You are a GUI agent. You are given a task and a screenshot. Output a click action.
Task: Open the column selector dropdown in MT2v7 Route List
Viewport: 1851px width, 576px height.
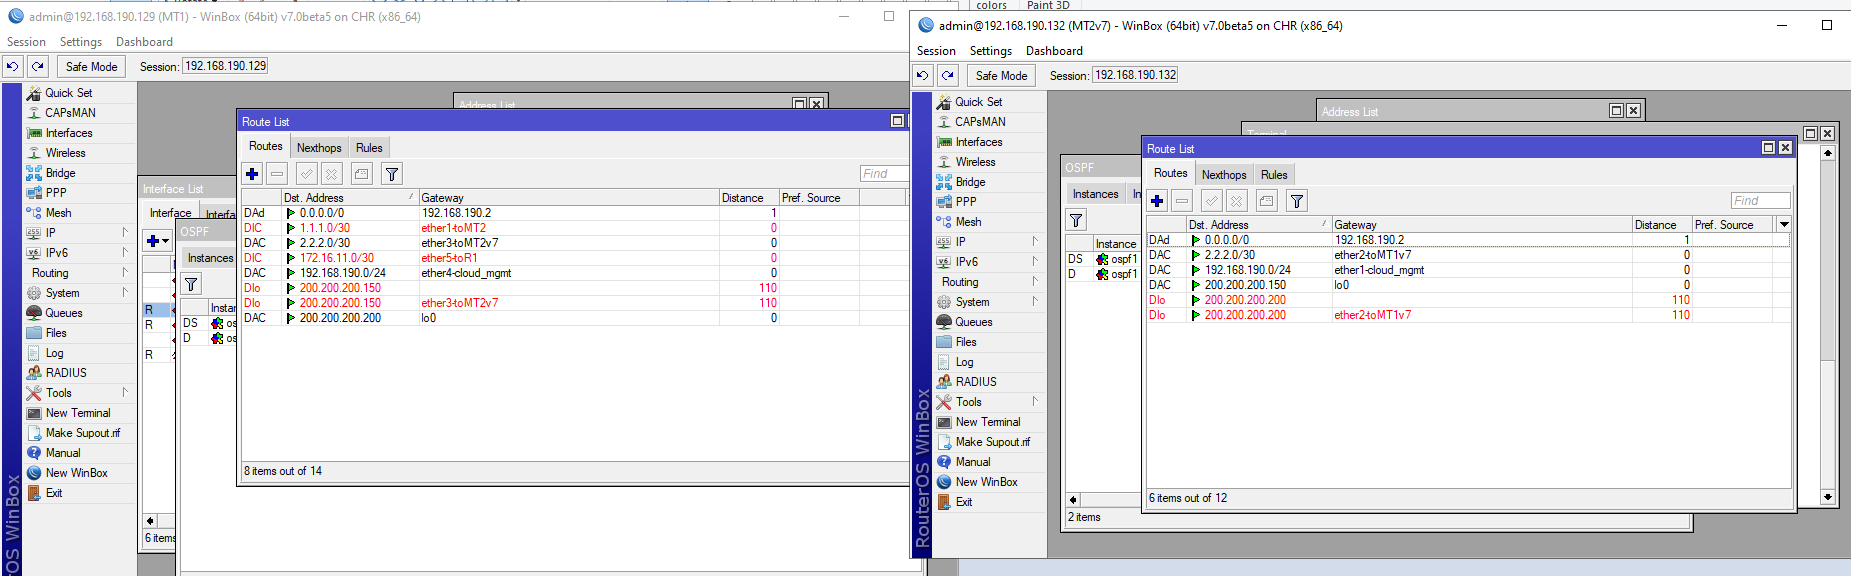pyautogui.click(x=1783, y=225)
